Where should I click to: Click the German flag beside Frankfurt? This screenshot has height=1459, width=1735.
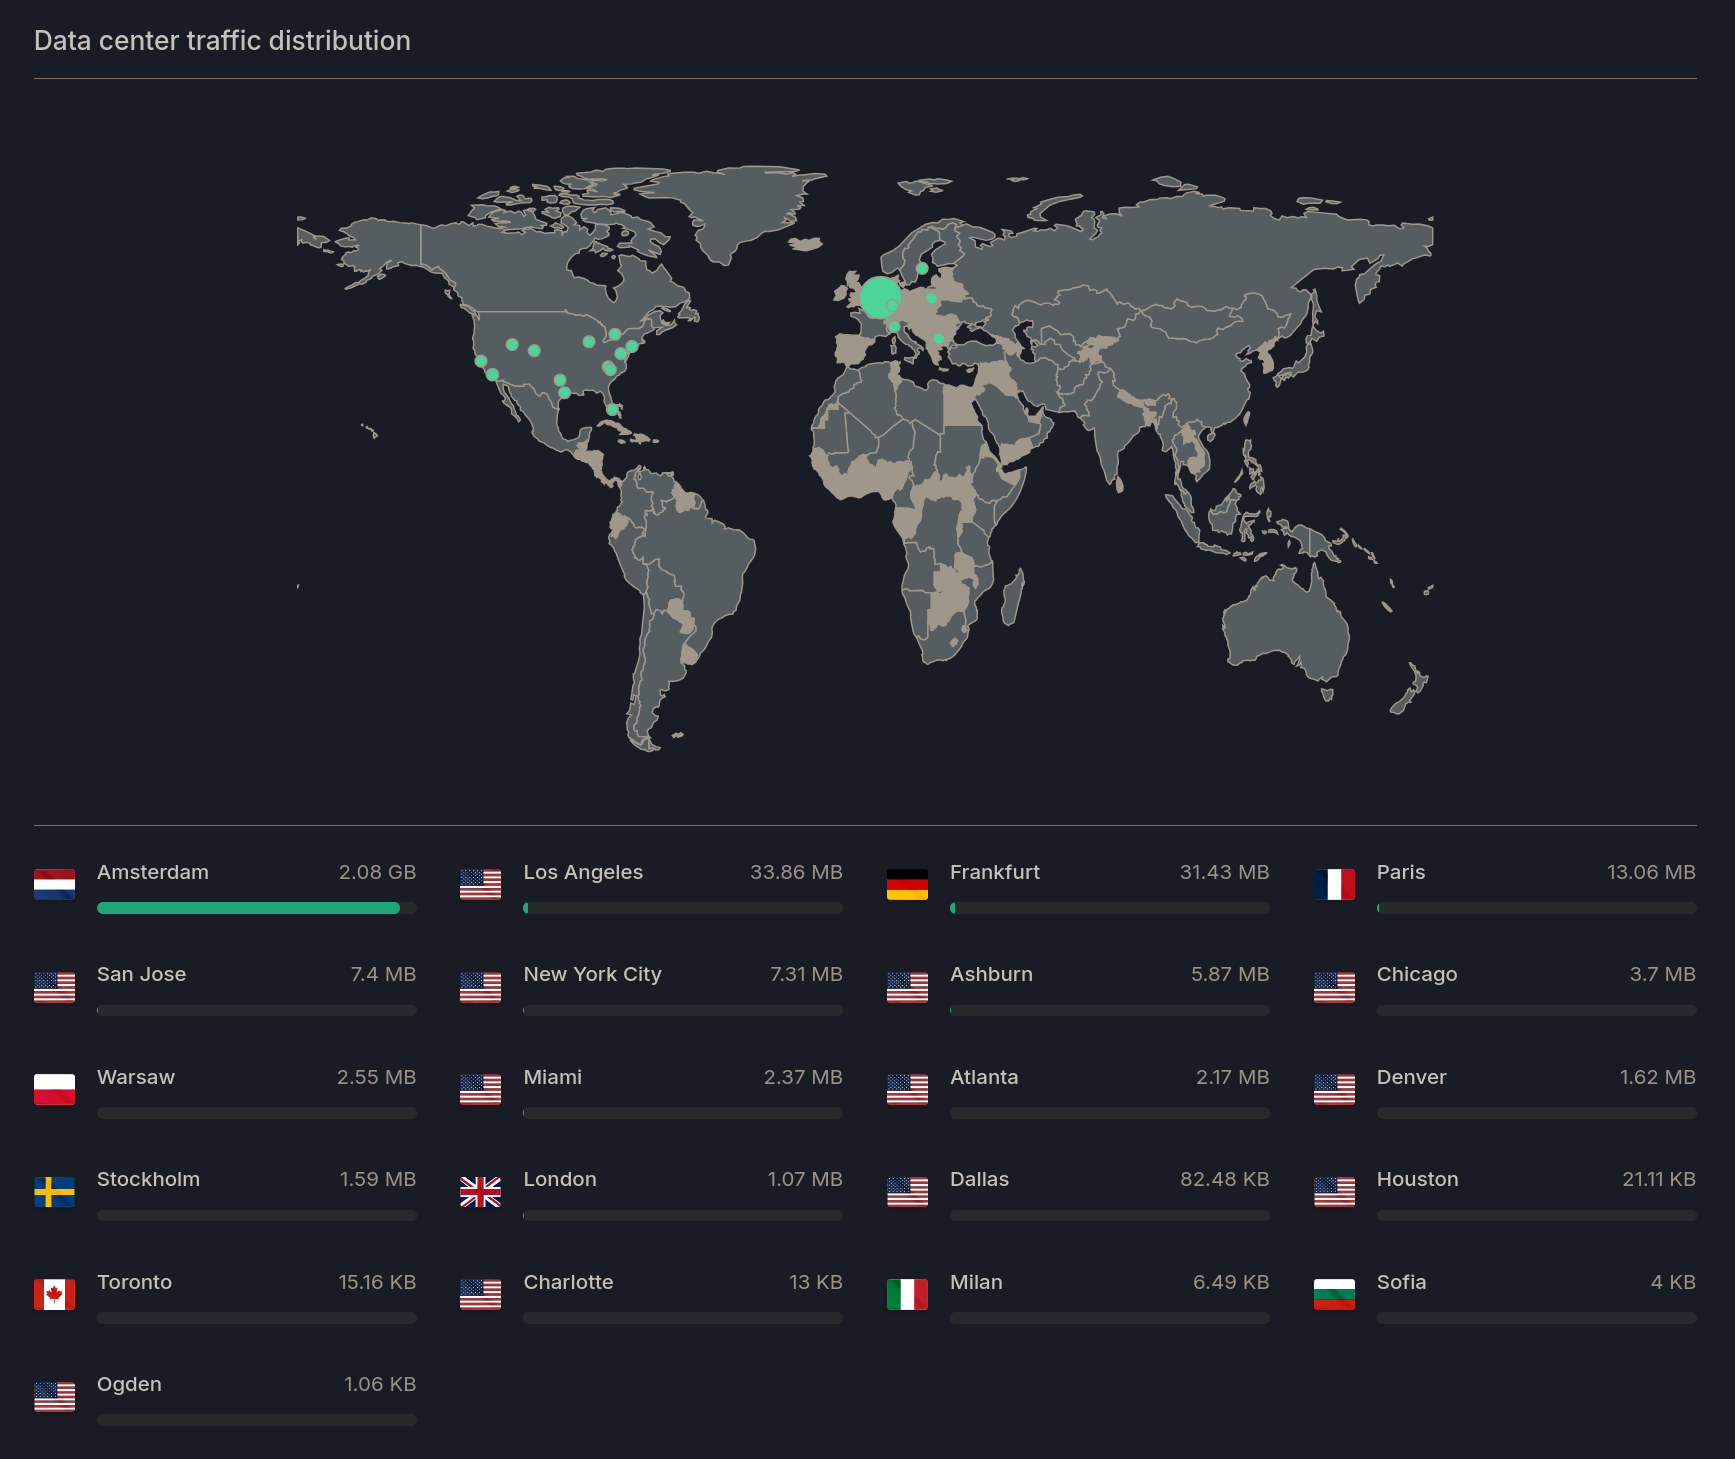pos(907,884)
